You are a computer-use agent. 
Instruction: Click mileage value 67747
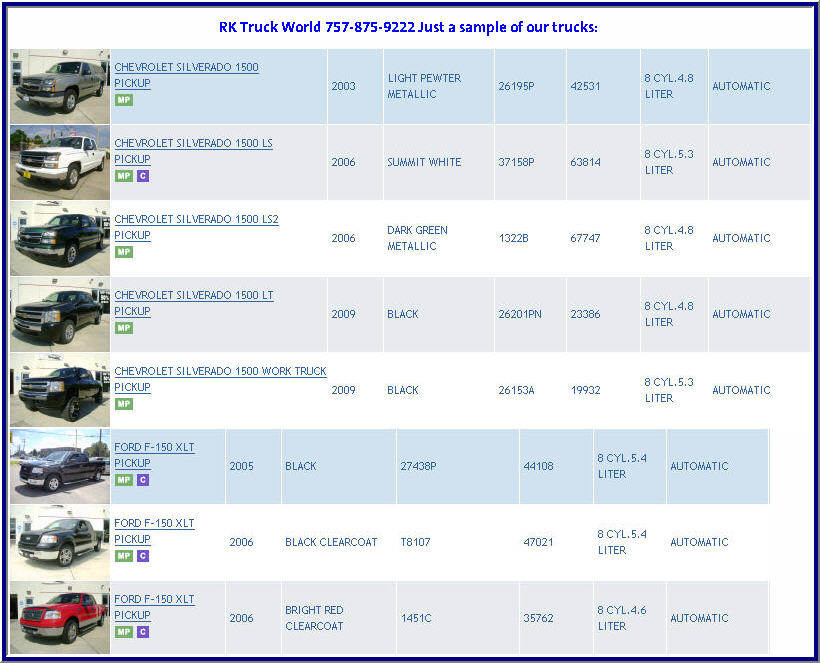(x=585, y=238)
